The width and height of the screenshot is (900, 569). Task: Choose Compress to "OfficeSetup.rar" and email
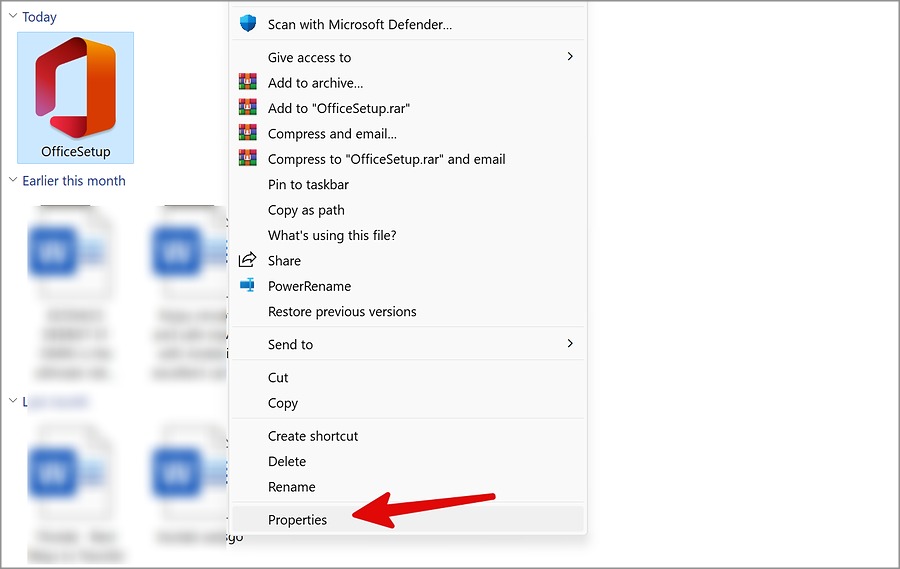[408, 158]
